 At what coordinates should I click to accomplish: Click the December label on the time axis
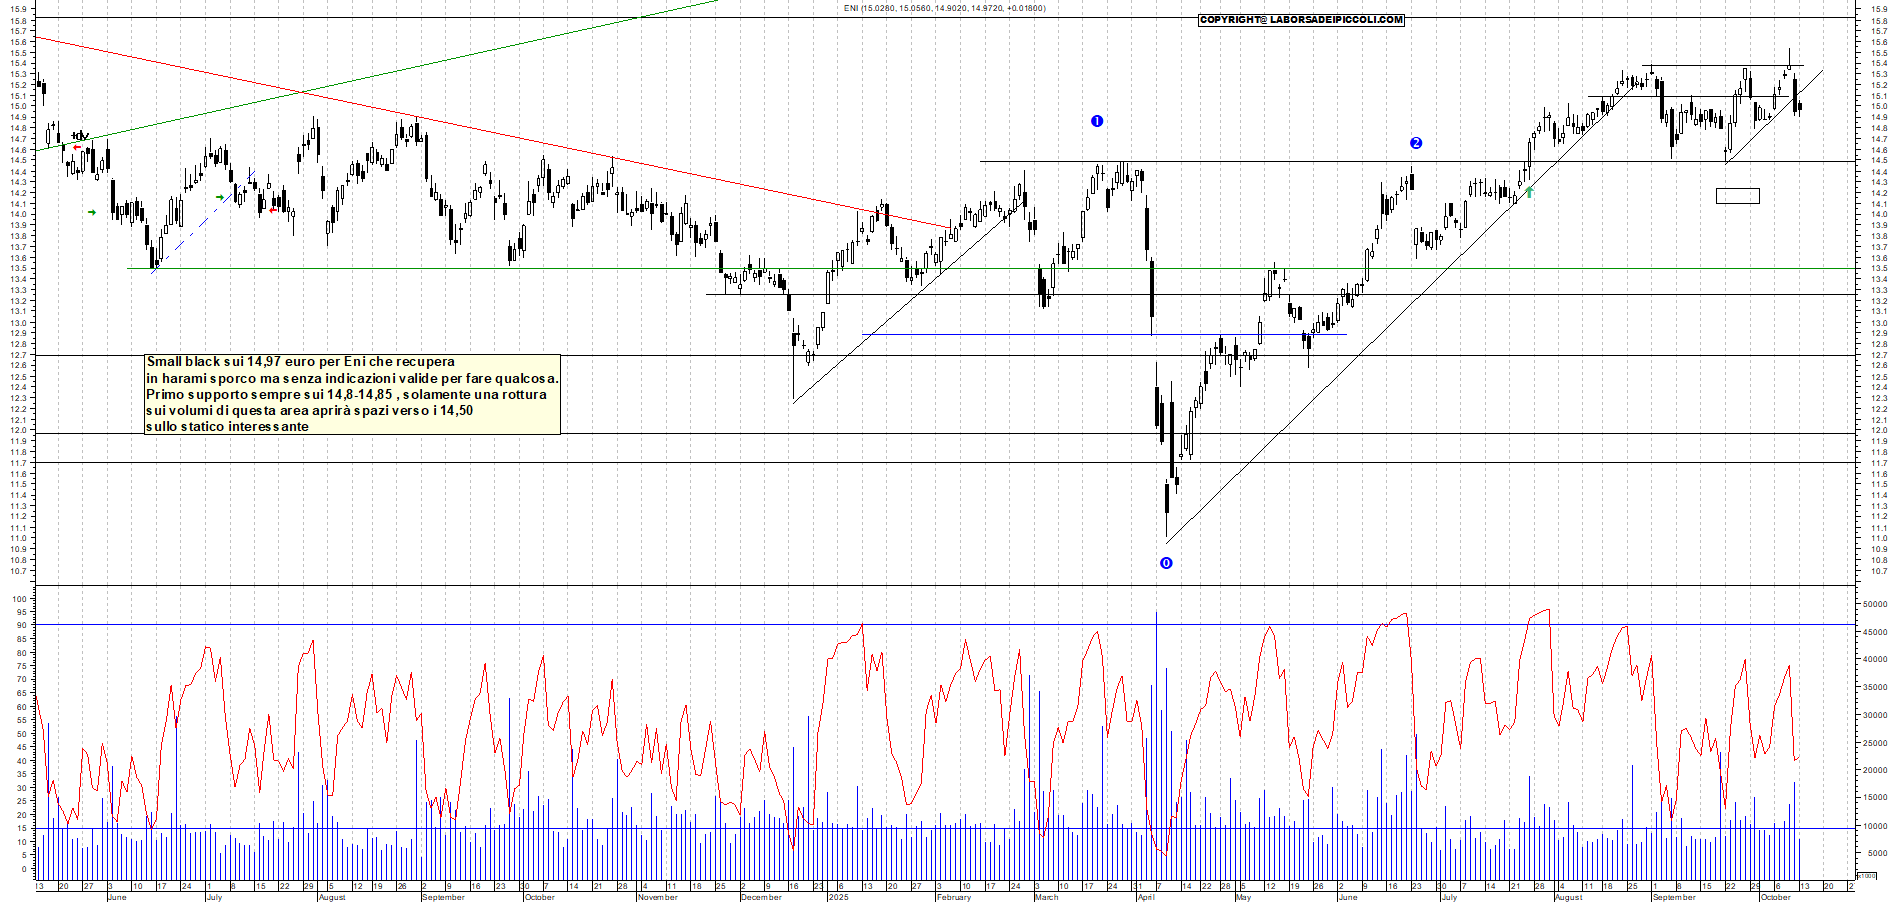click(761, 897)
